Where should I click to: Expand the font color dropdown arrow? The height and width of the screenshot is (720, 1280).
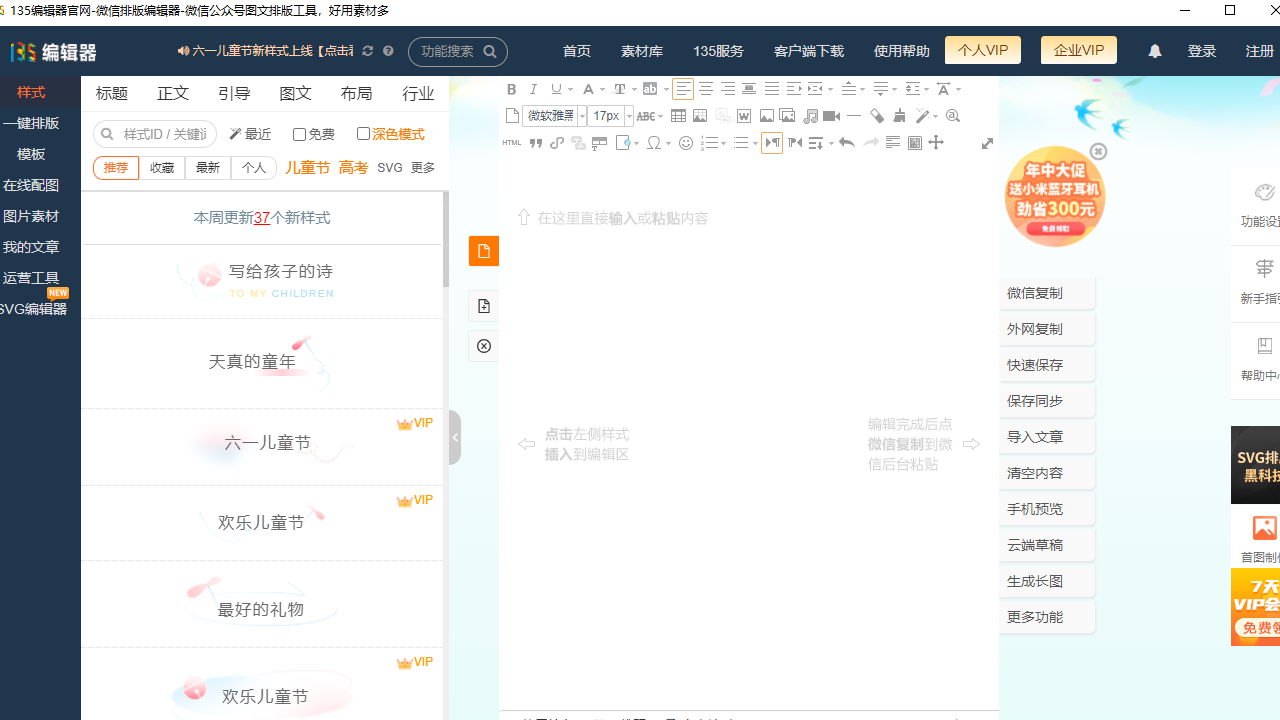(x=601, y=90)
